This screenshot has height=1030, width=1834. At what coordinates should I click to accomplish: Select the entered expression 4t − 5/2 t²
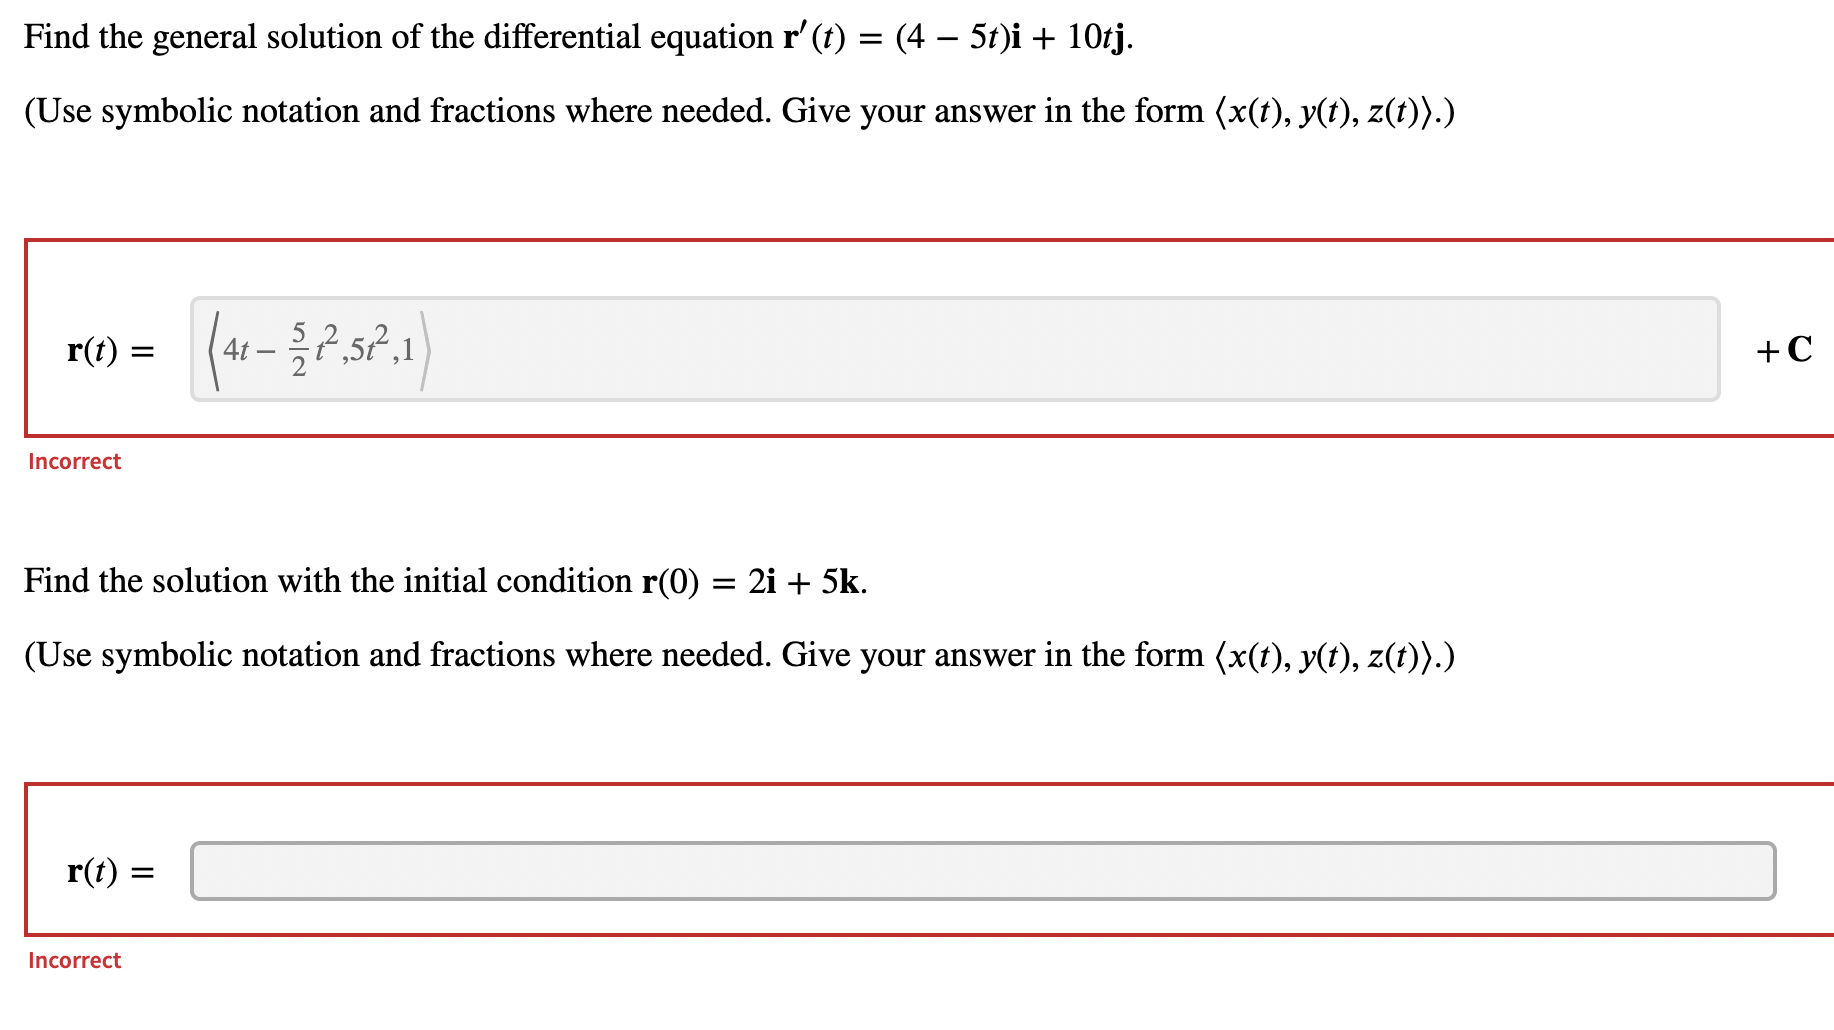[x=270, y=352]
